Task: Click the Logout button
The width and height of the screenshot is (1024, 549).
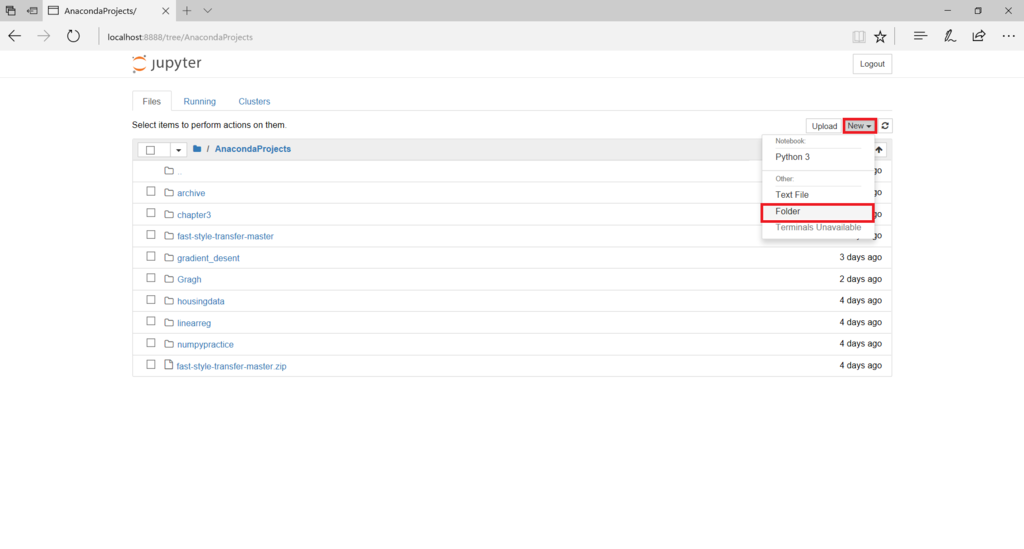Action: 872,64
